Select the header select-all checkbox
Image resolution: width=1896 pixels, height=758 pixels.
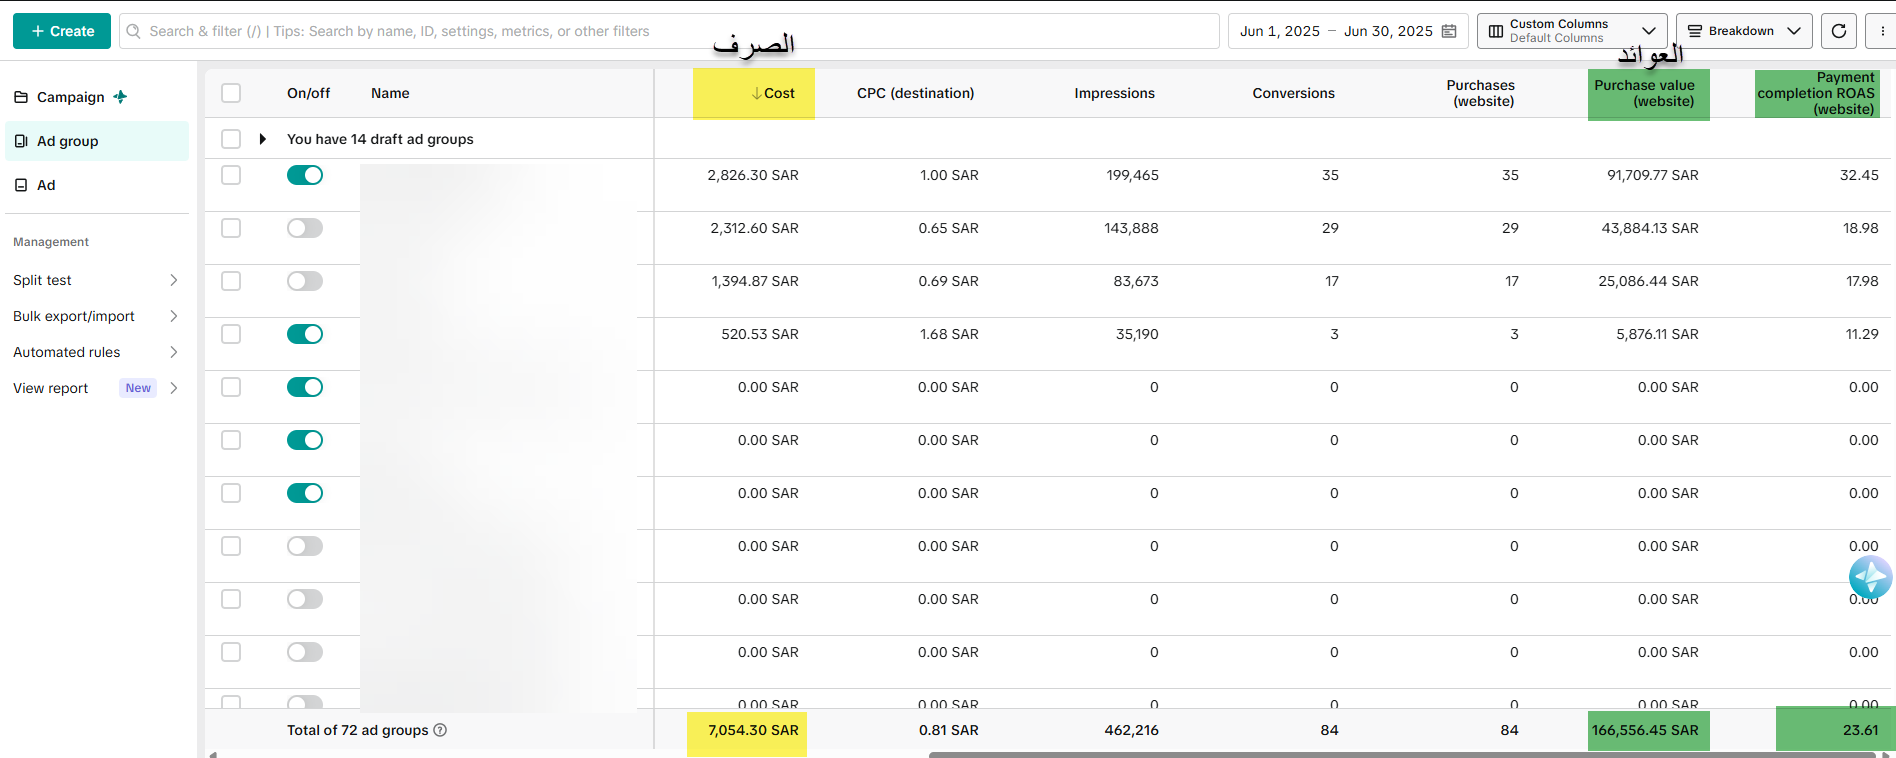click(231, 93)
